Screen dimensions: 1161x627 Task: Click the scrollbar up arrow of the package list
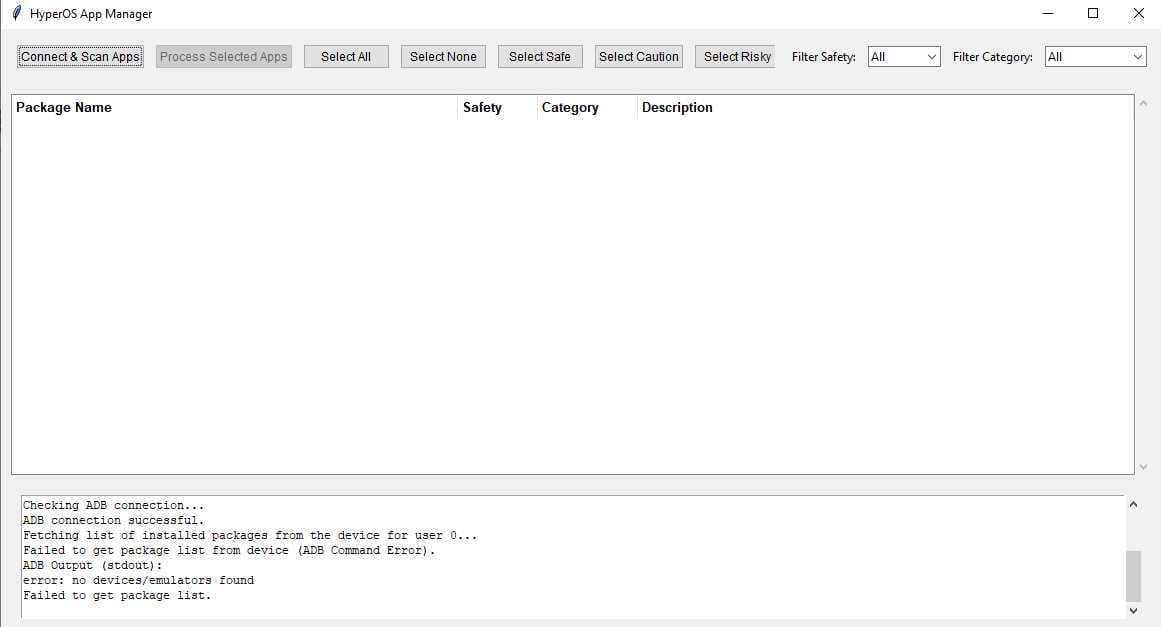click(x=1142, y=100)
